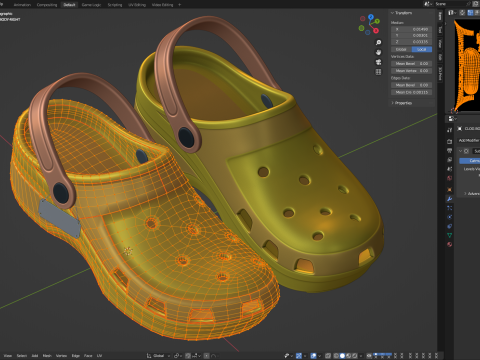This screenshot has height=360, width=480.
Task: Open the Add Modifier dropdown
Action: pos(469,140)
